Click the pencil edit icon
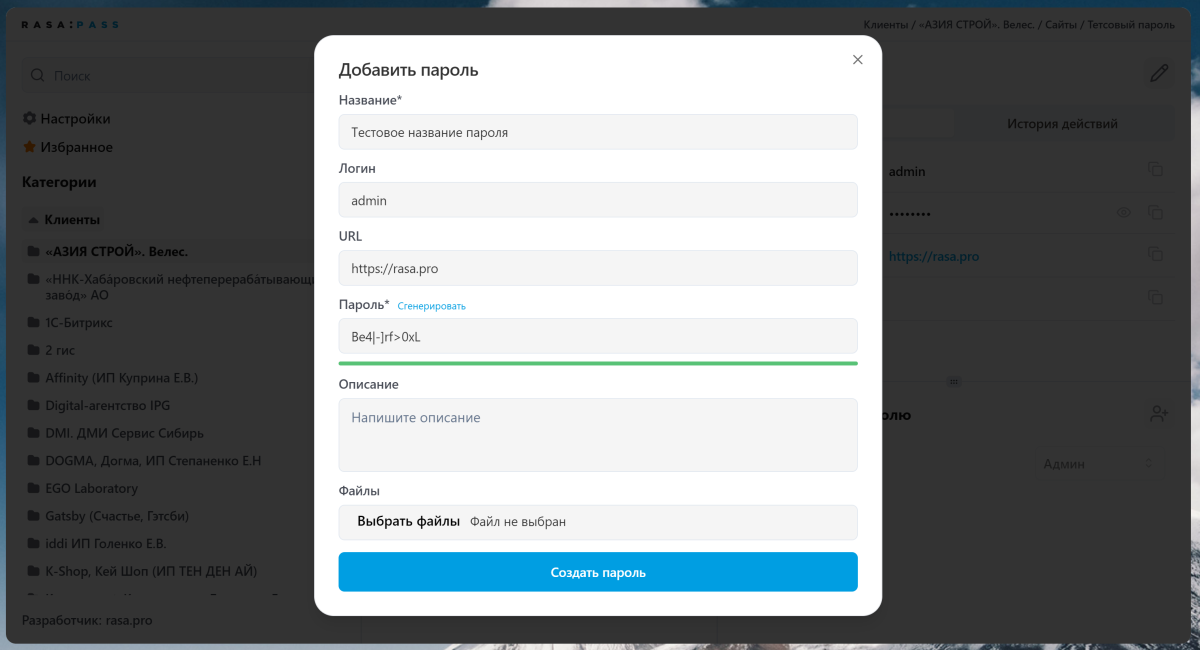 tap(1159, 73)
